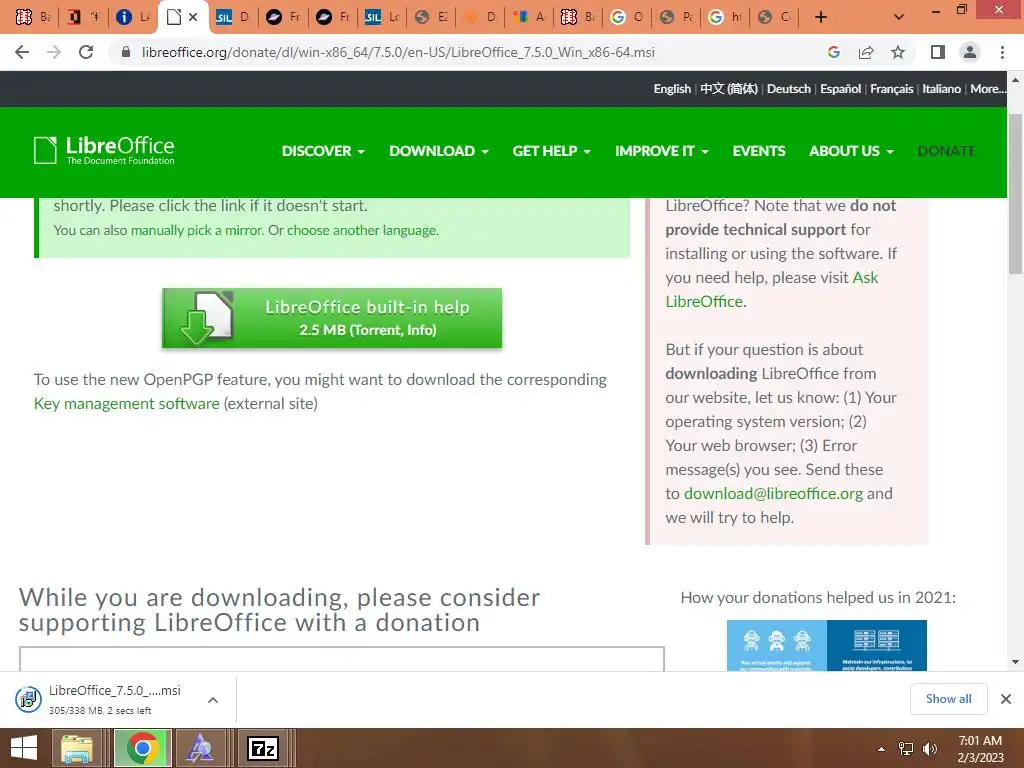Download LibreOffice built-in help

[332, 318]
